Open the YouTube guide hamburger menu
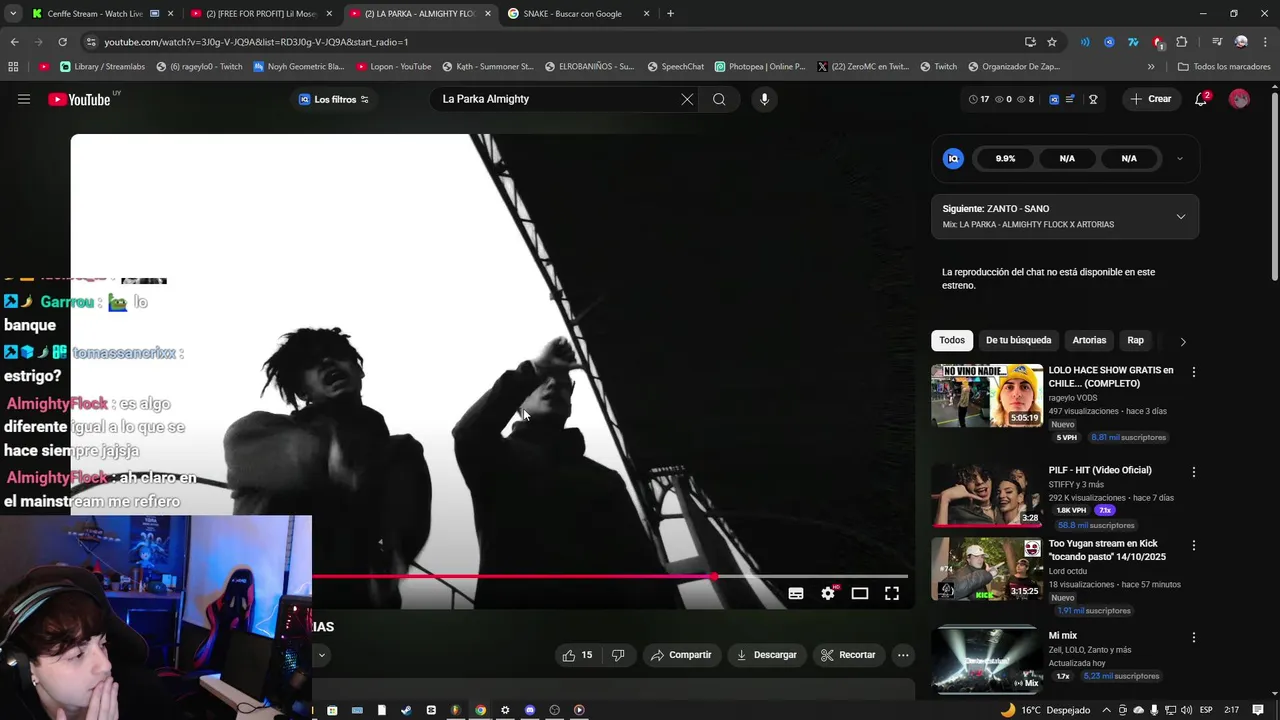 pyautogui.click(x=24, y=99)
